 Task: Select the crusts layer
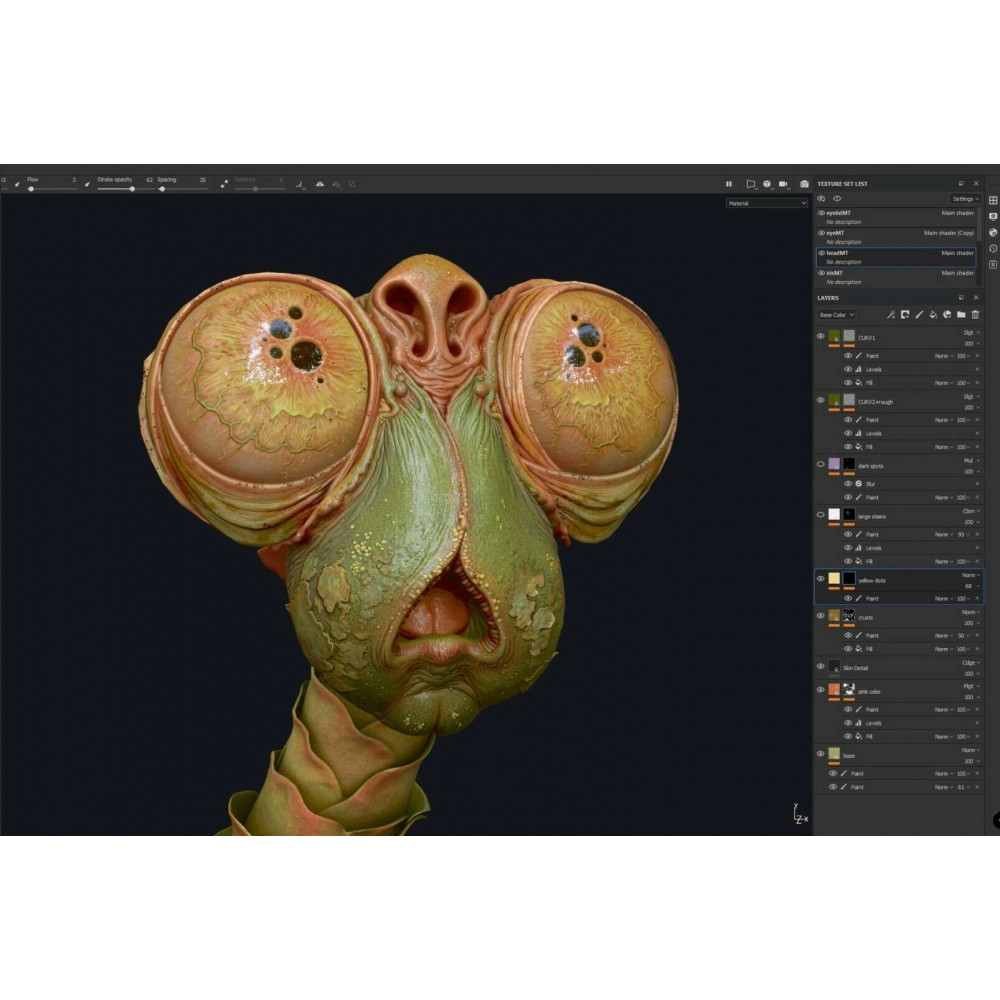pos(900,617)
